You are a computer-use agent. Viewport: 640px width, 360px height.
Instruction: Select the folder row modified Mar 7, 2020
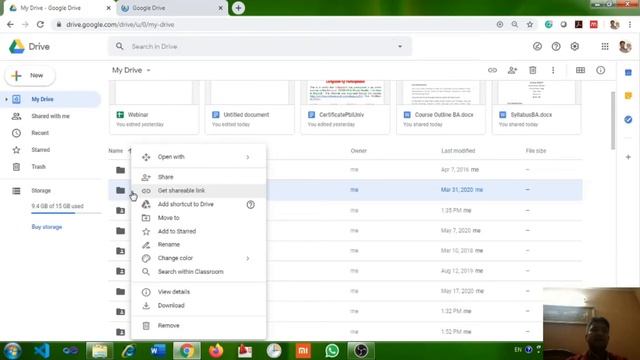click(345, 231)
